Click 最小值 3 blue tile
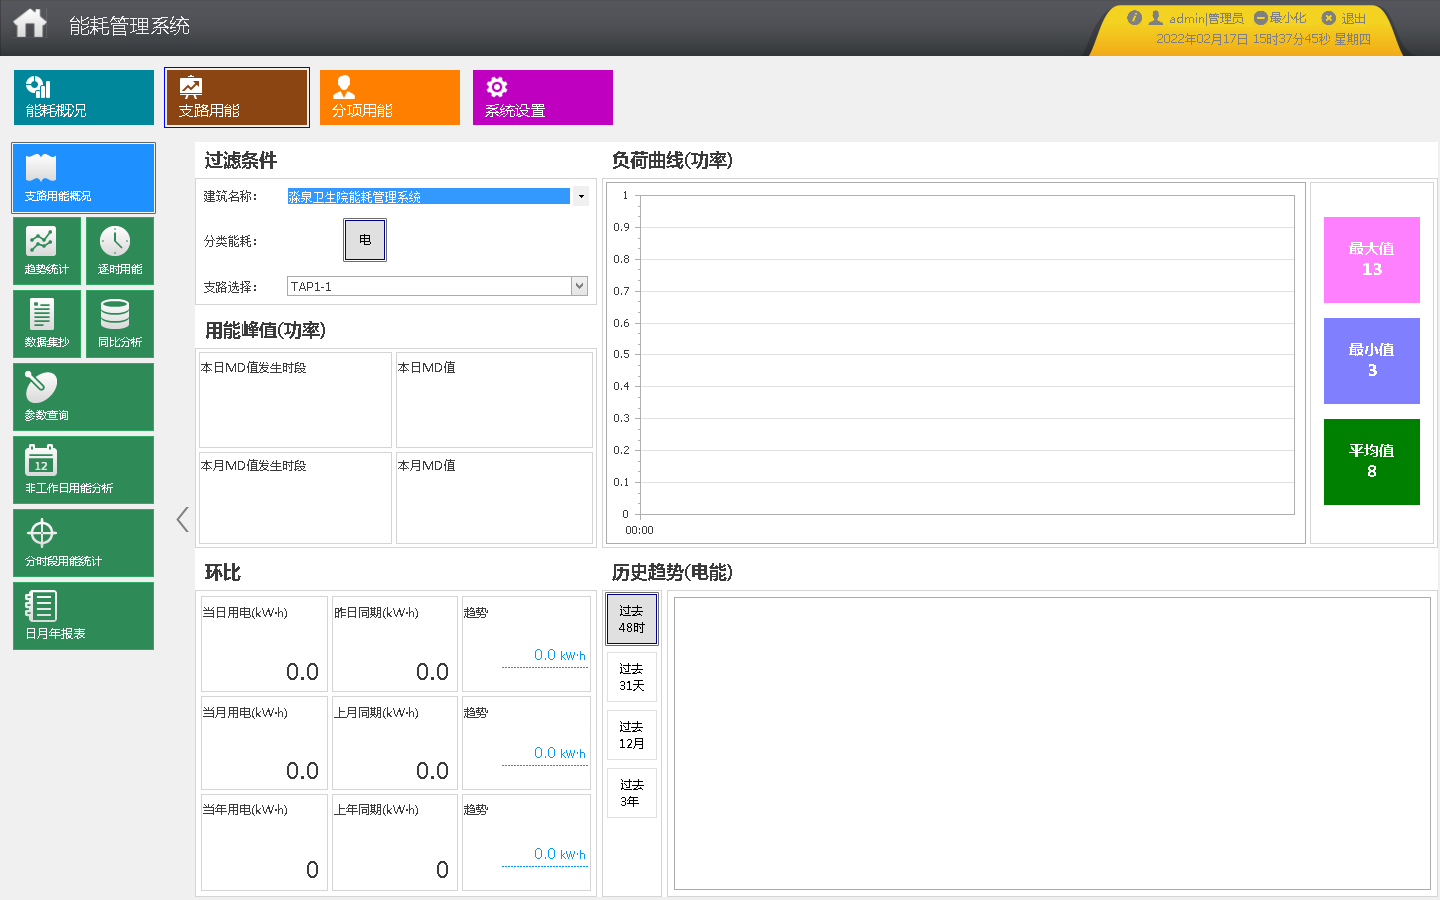This screenshot has width=1440, height=900. click(x=1372, y=361)
